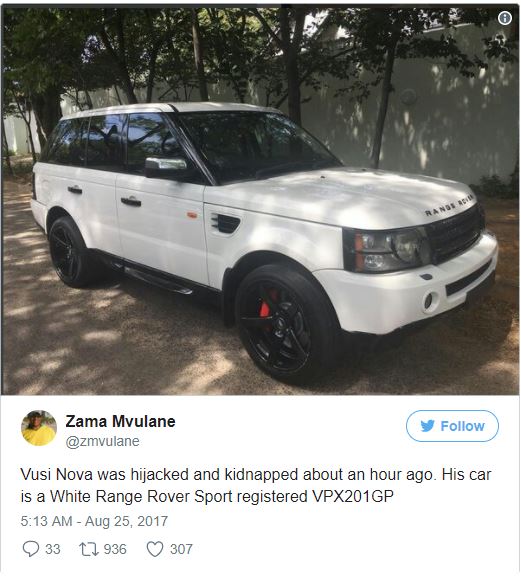521x578 pixels.
Task: Click the reply speech bubble icon
Action: [x=31, y=549]
